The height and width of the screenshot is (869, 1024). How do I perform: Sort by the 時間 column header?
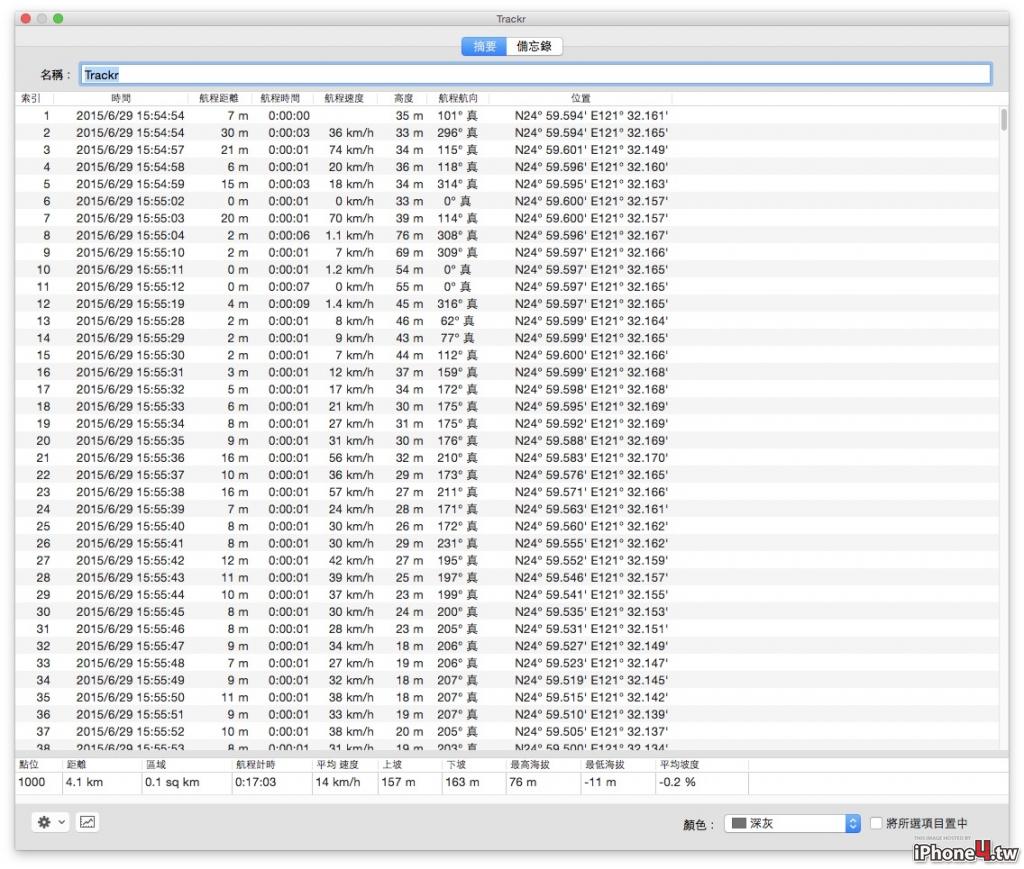click(121, 98)
